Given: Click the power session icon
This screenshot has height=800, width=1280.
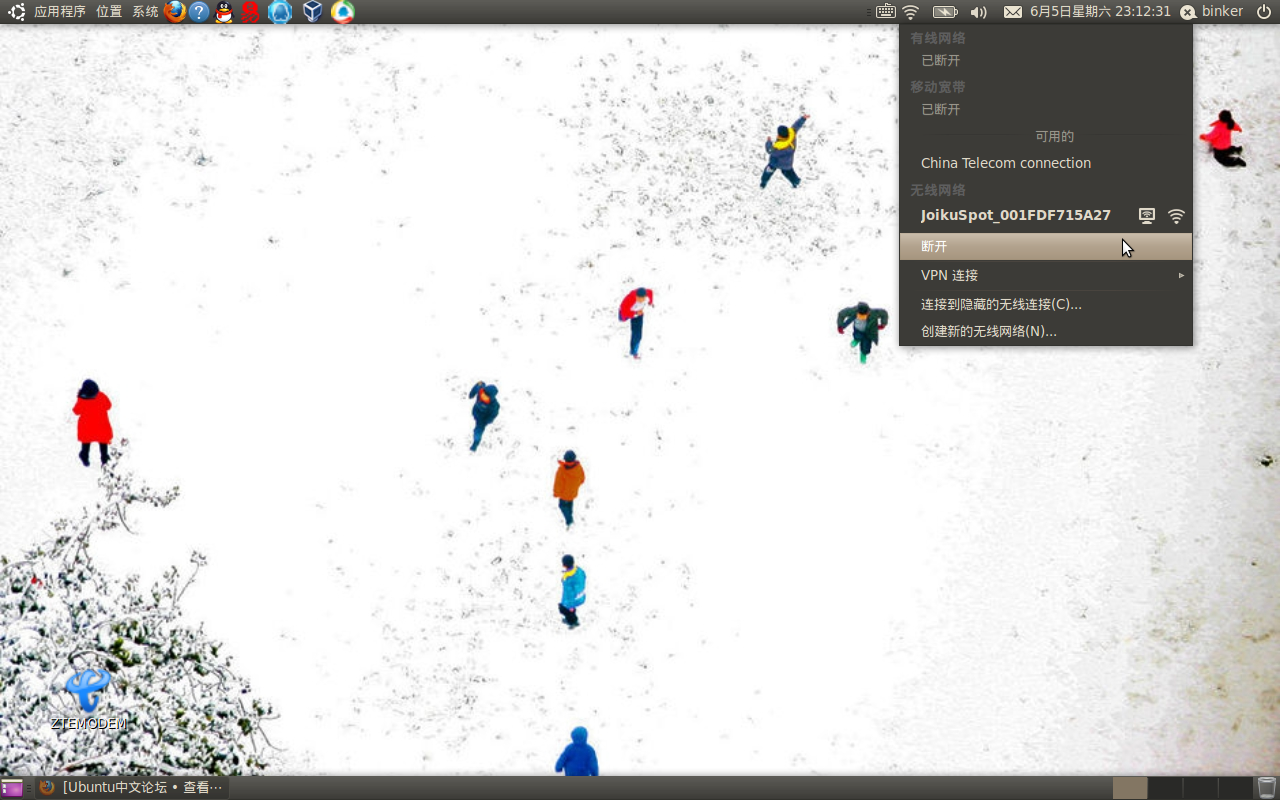Looking at the screenshot, I should click(x=1264, y=12).
